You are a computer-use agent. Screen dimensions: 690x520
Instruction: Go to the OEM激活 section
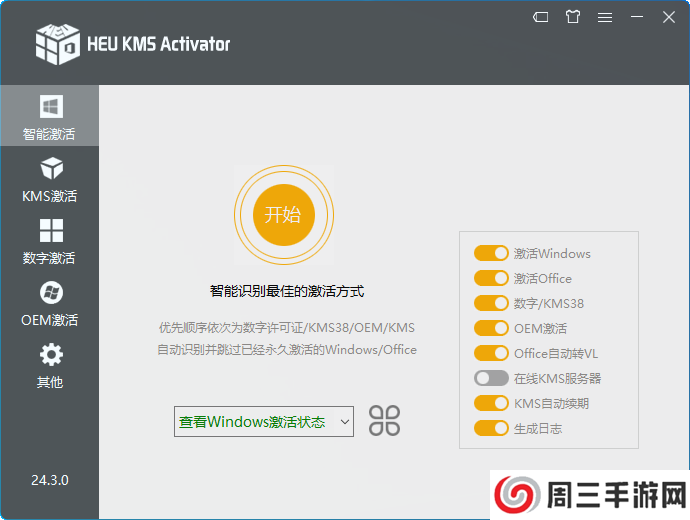point(50,303)
